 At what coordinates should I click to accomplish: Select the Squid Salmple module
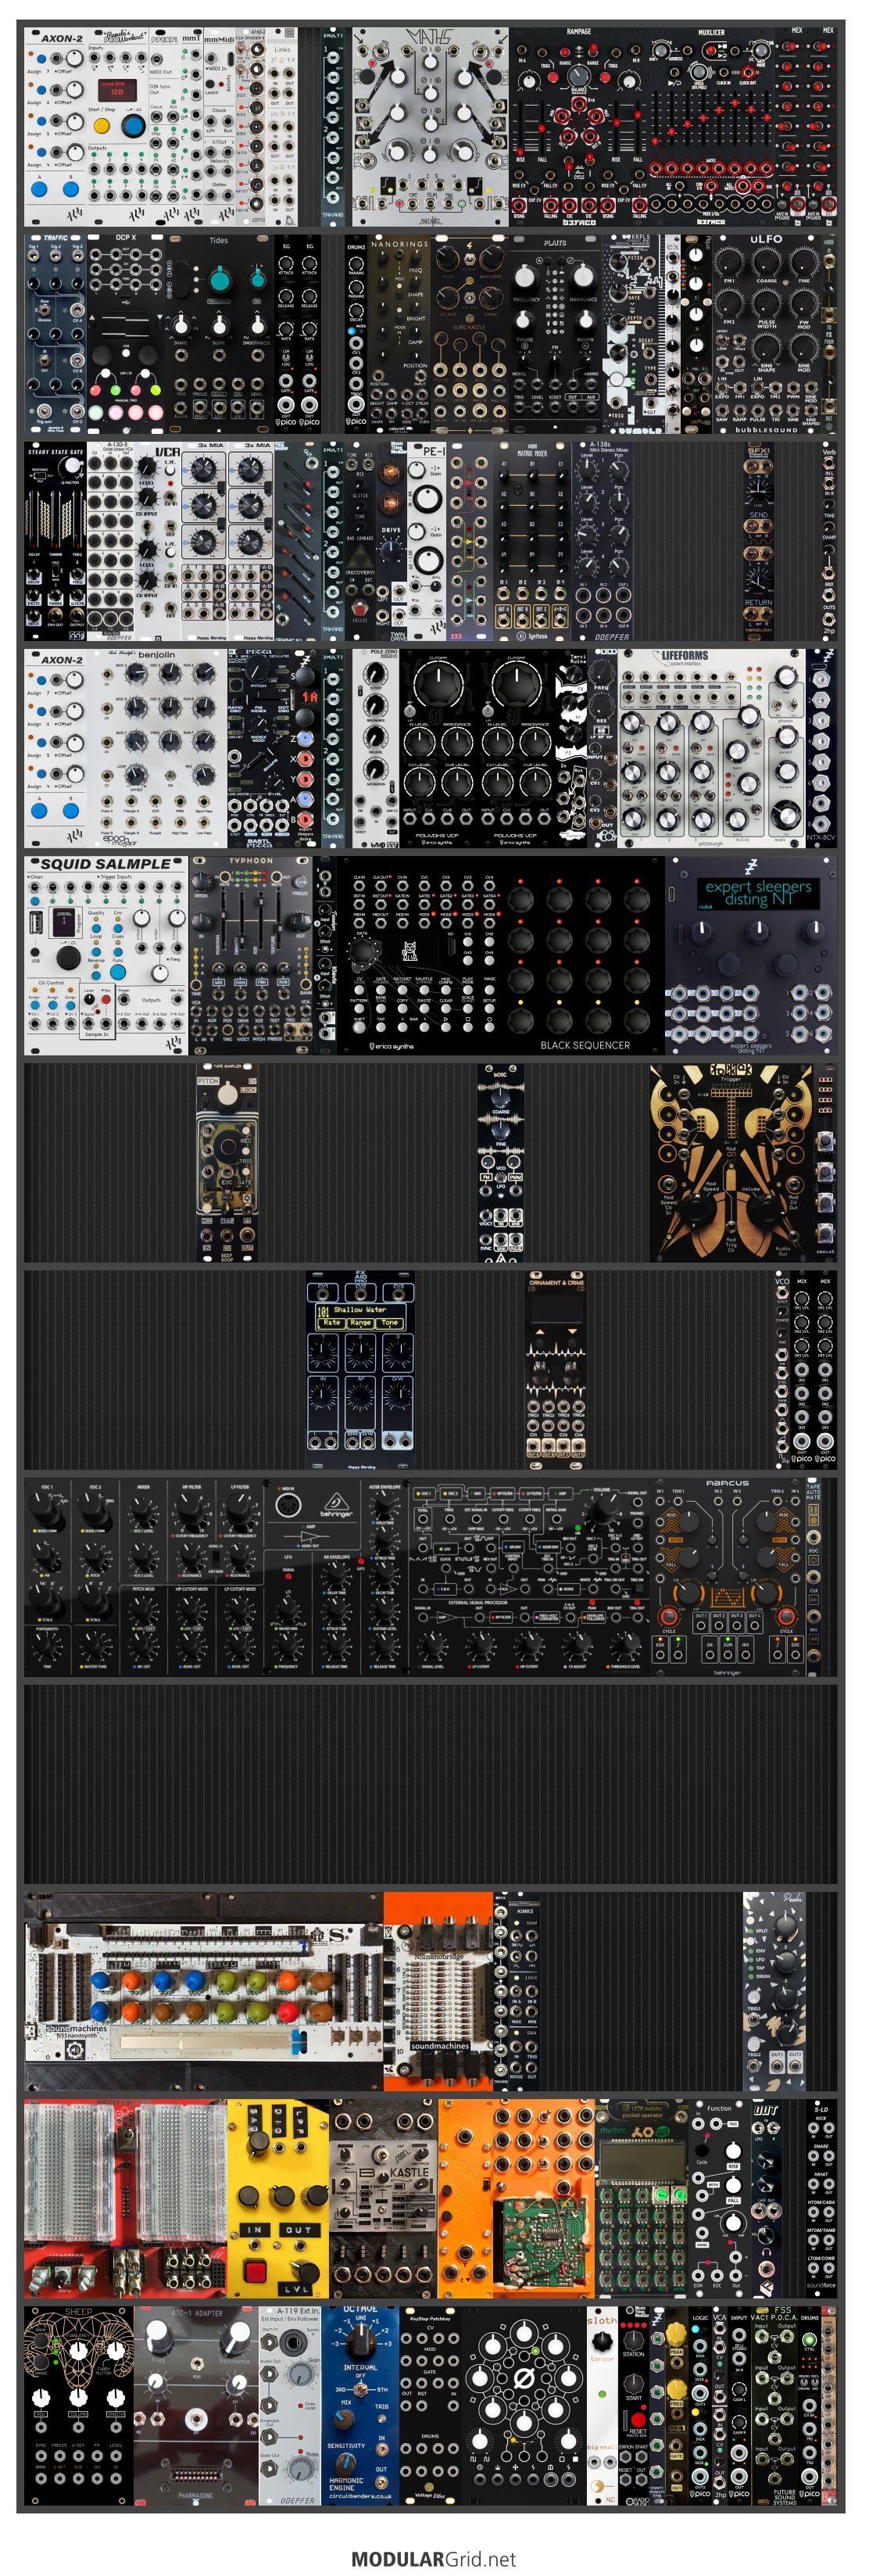[x=106, y=955]
